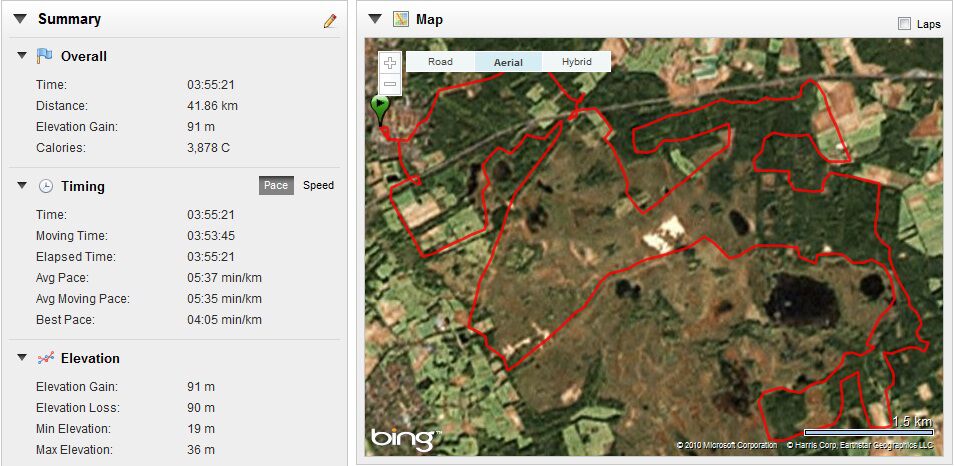Screen dimensions: 954x466
Task: Zoom out the map with minus button
Action: coord(390,85)
